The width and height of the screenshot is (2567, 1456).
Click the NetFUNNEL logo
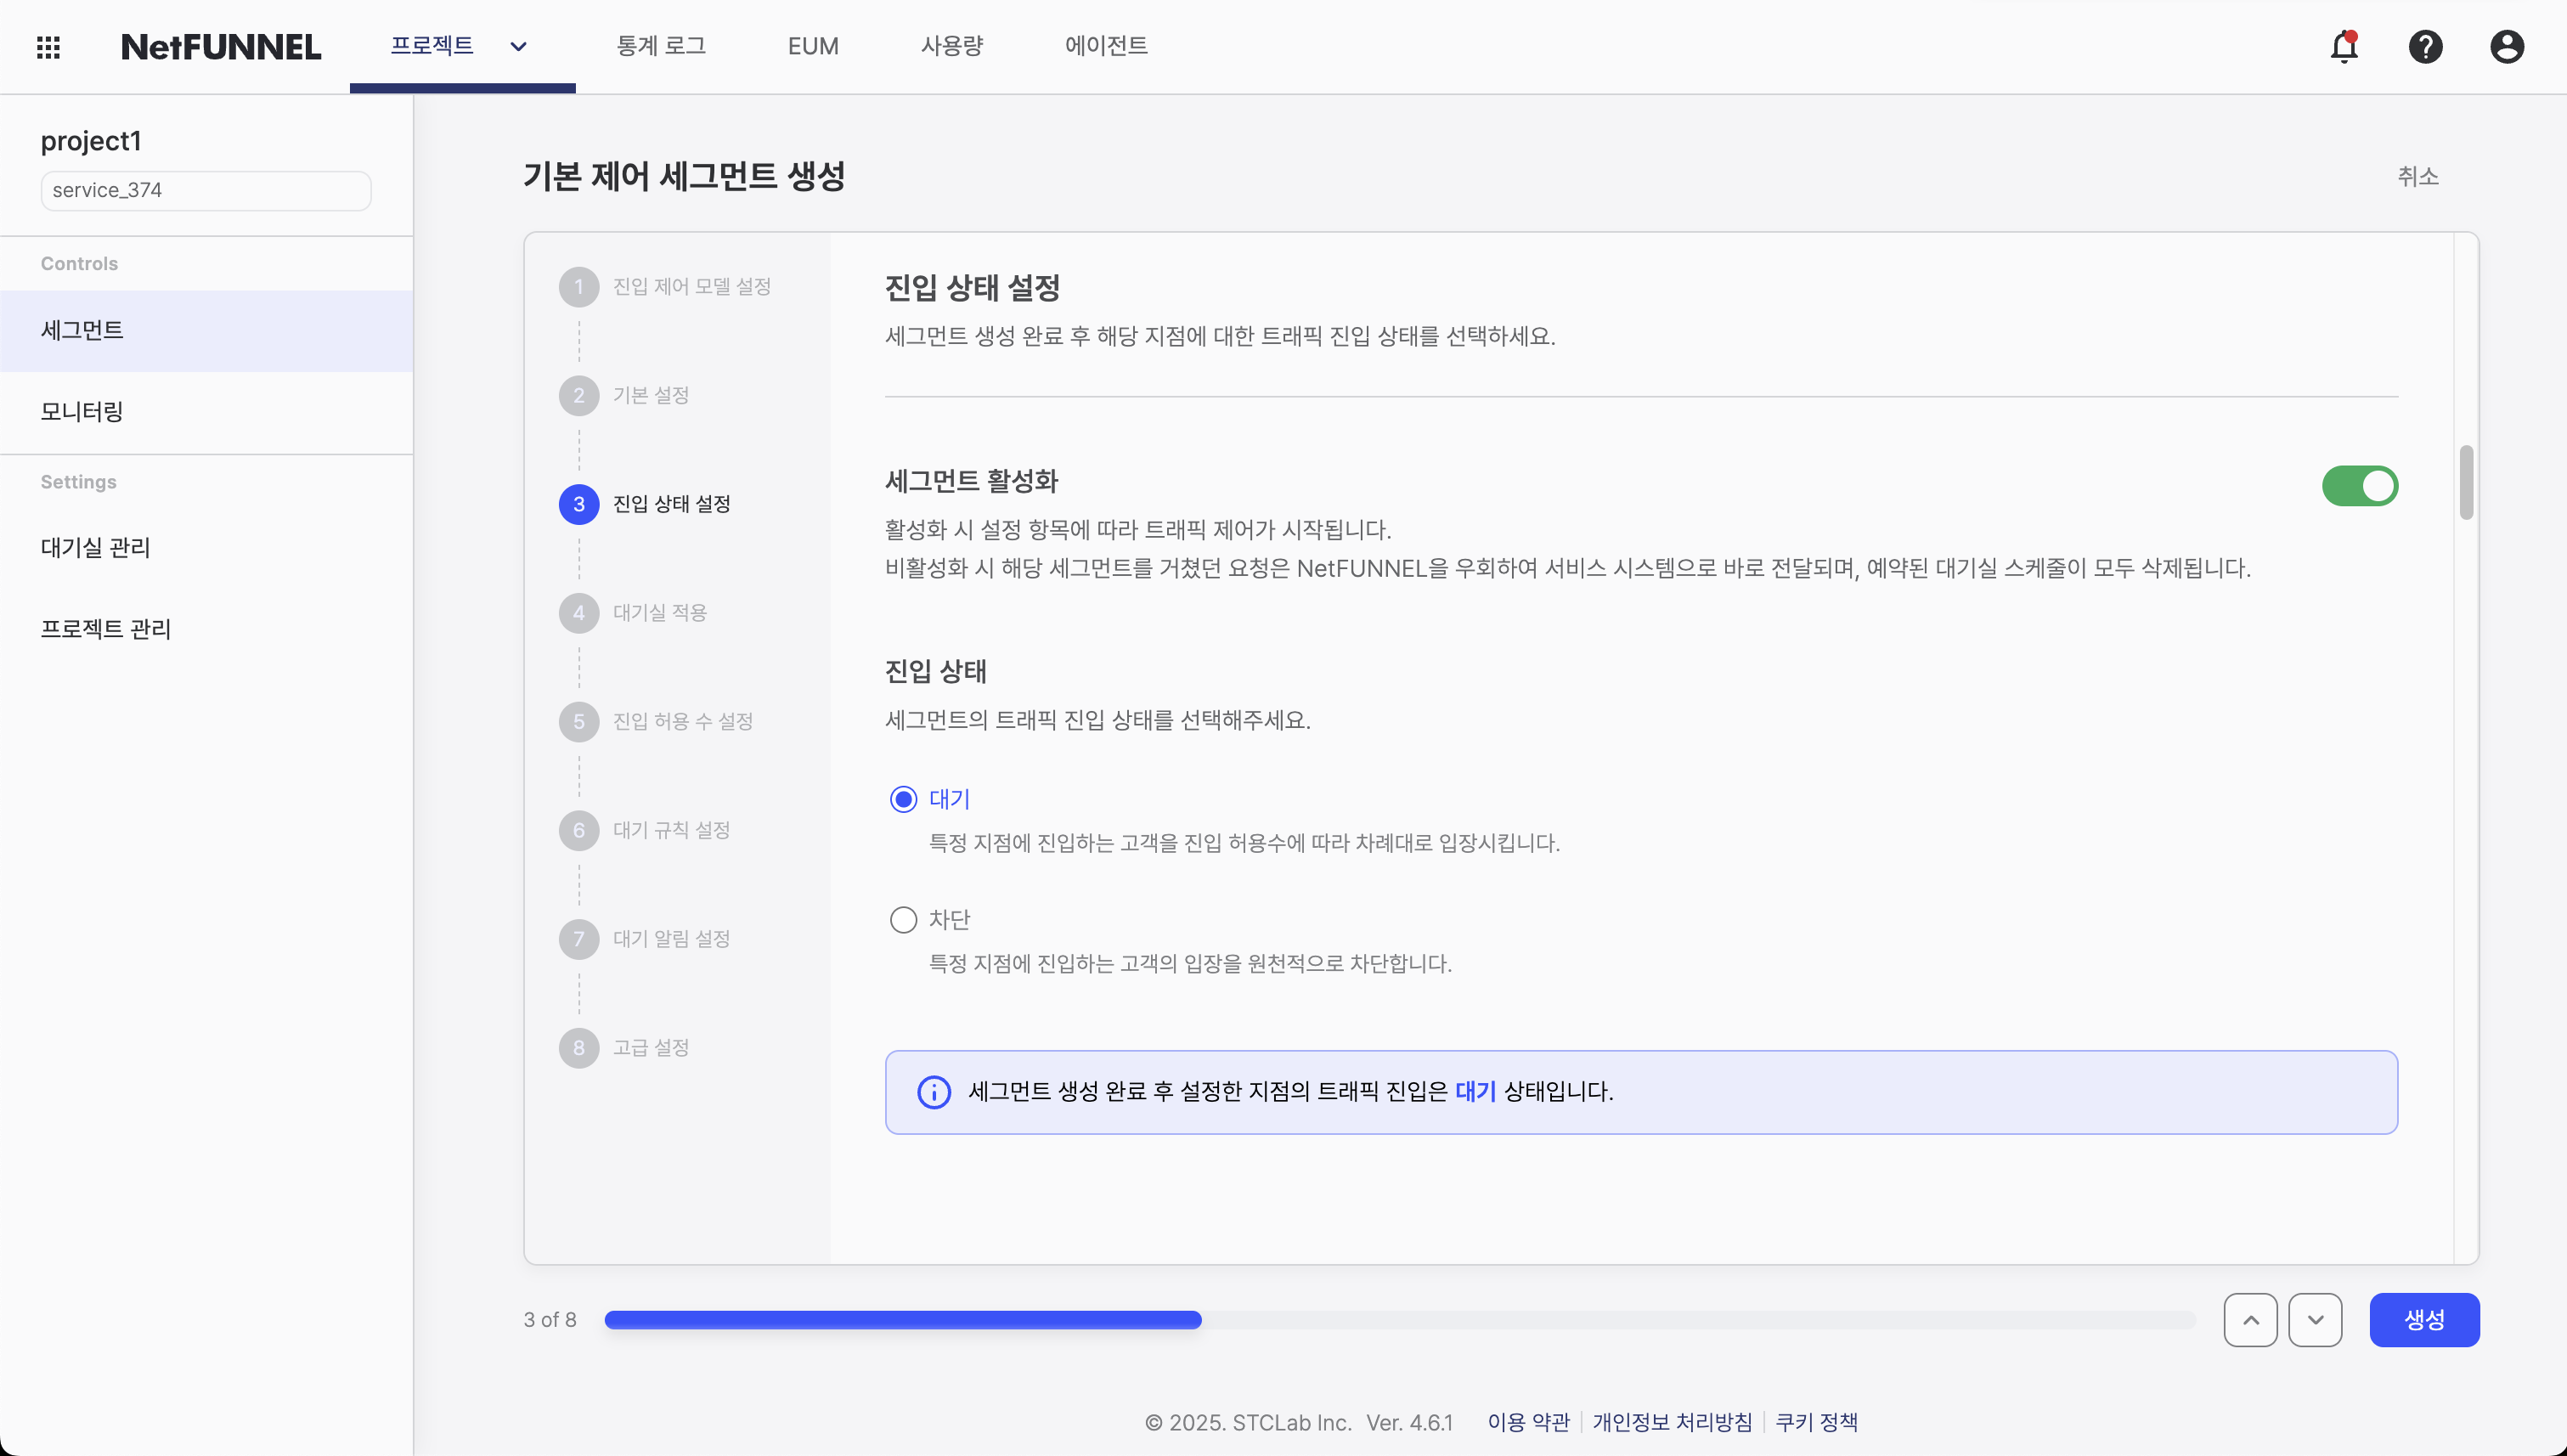(x=221, y=46)
